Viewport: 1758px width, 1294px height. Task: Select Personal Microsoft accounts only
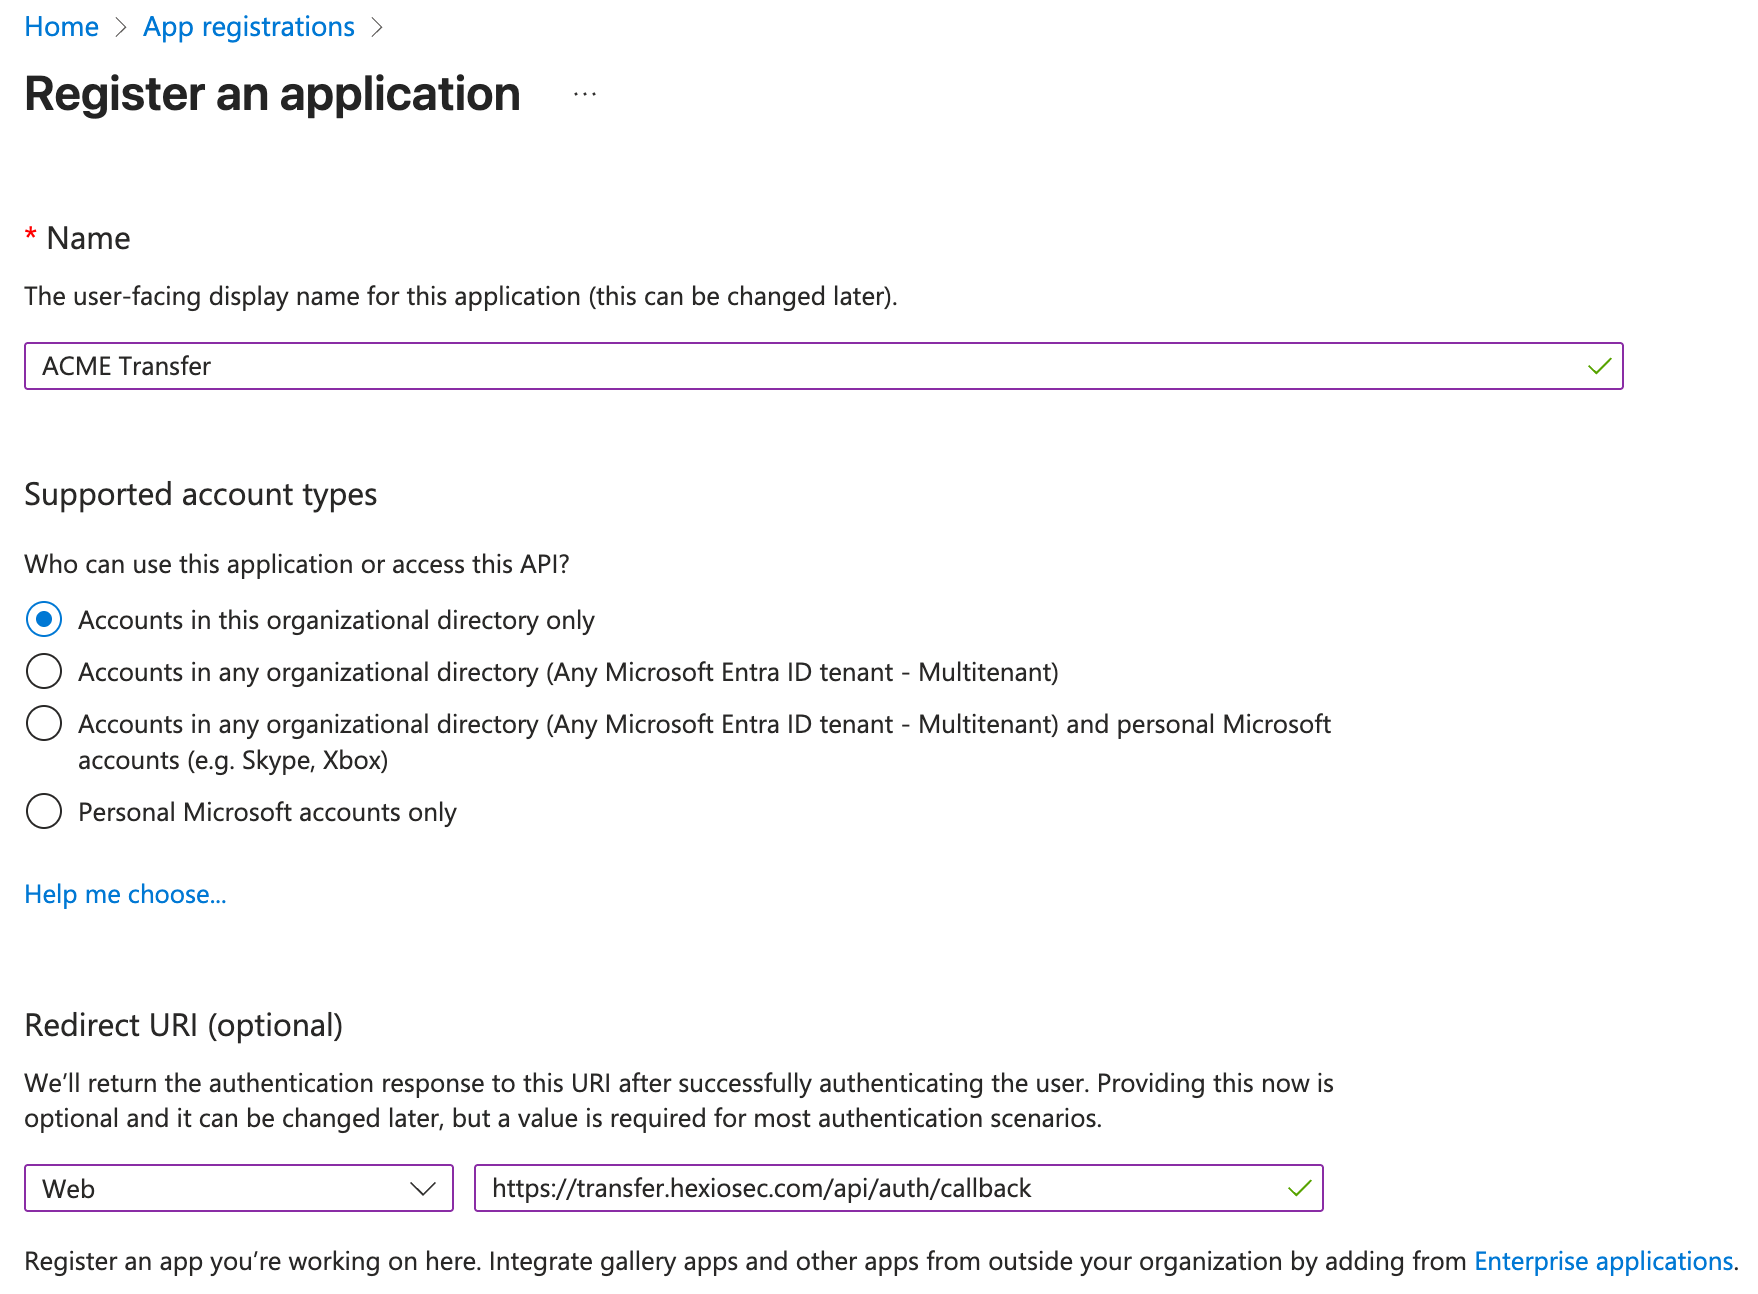click(x=44, y=812)
